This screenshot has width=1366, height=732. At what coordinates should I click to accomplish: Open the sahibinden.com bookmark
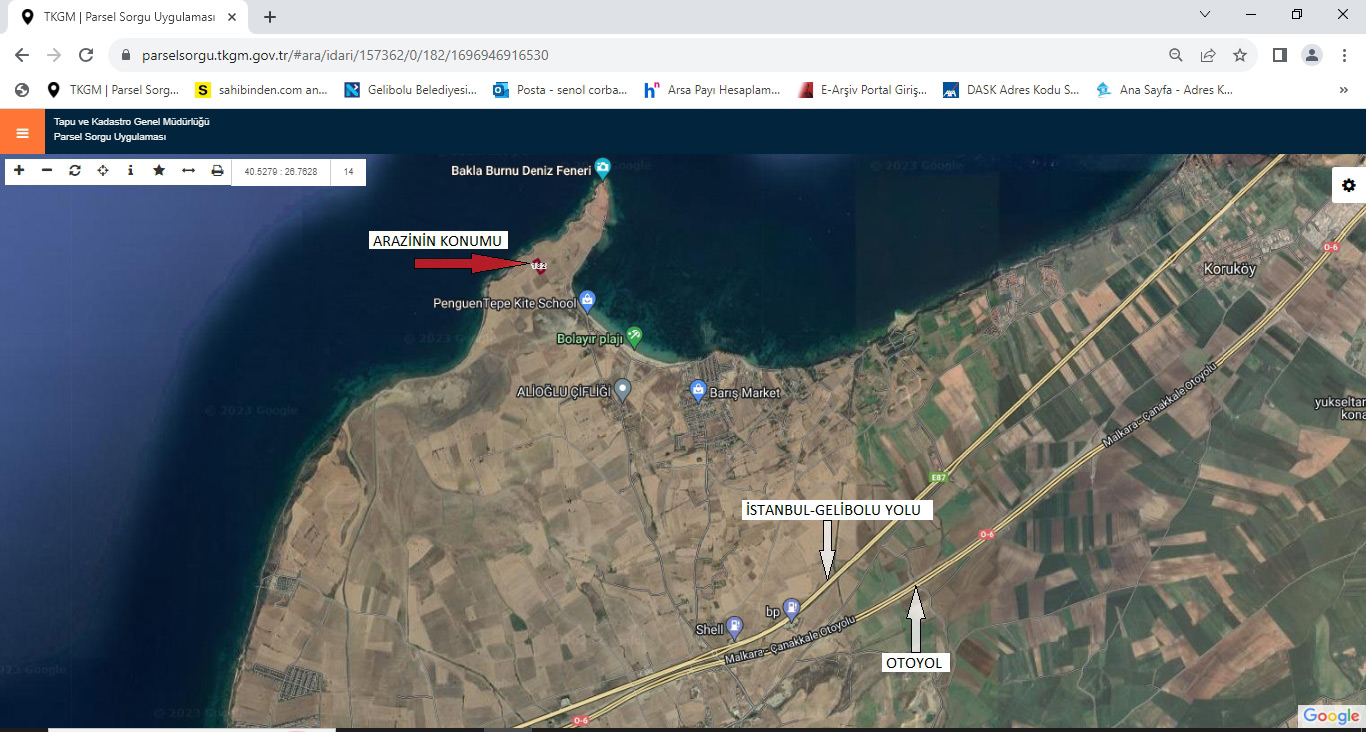(x=261, y=90)
